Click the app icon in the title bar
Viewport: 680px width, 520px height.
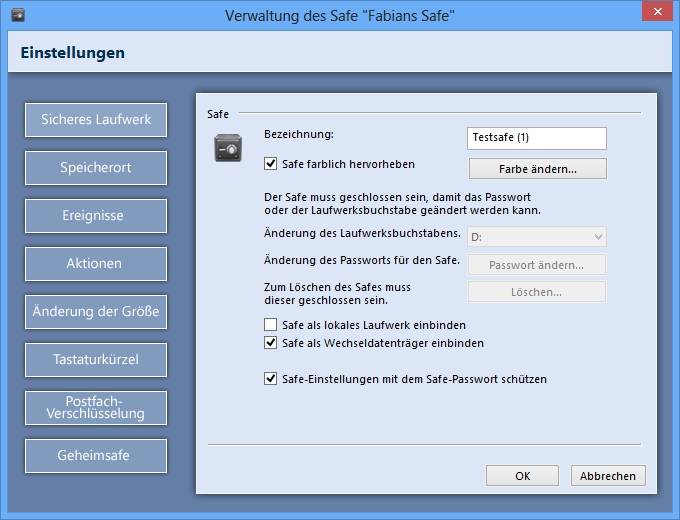click(18, 15)
